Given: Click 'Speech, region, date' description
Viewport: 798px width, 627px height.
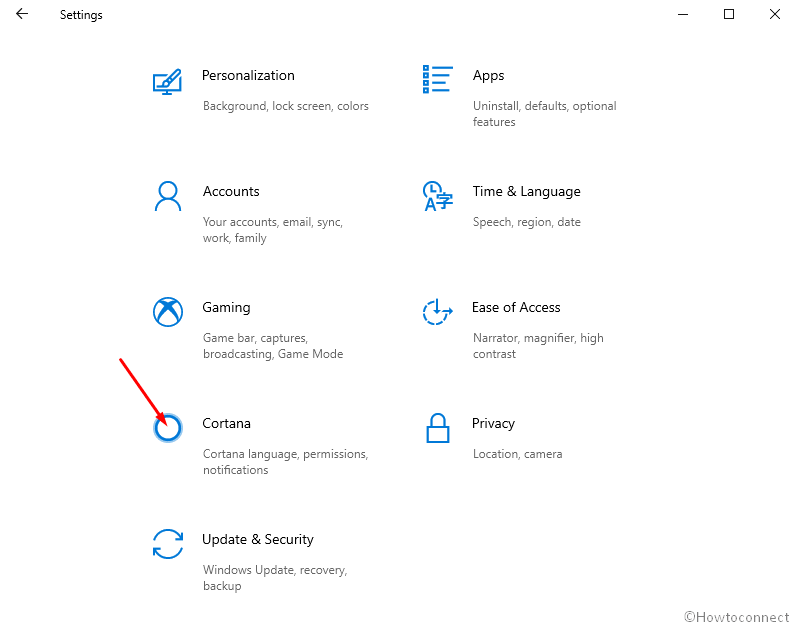Looking at the screenshot, I should pyautogui.click(x=527, y=222).
